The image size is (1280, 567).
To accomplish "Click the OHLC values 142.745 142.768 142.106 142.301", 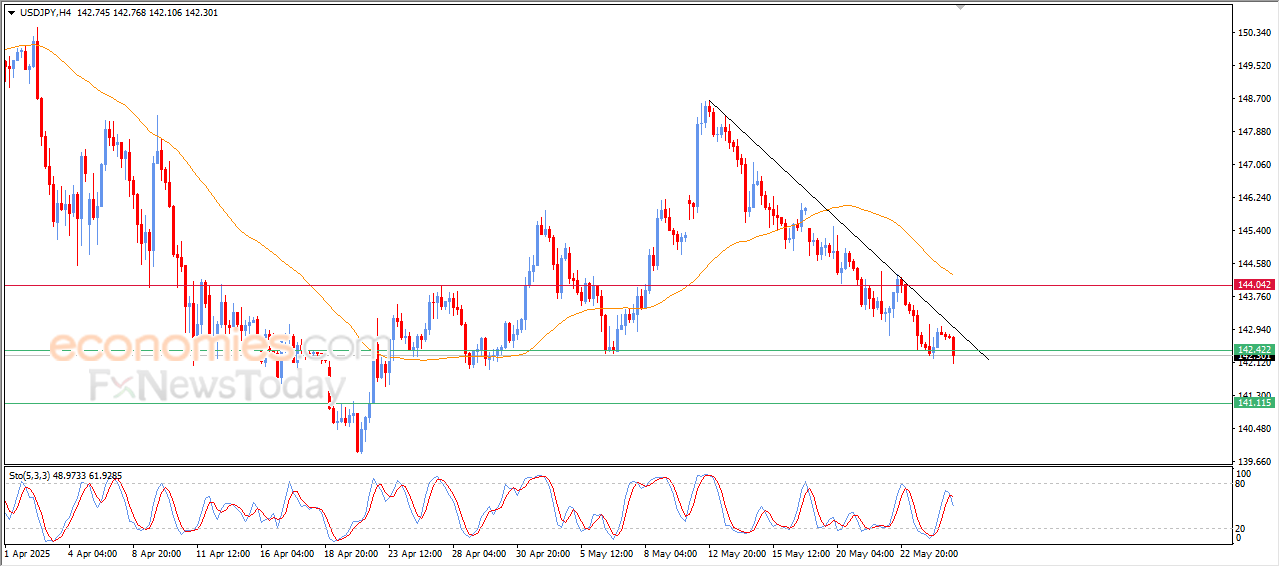I will point(147,13).
